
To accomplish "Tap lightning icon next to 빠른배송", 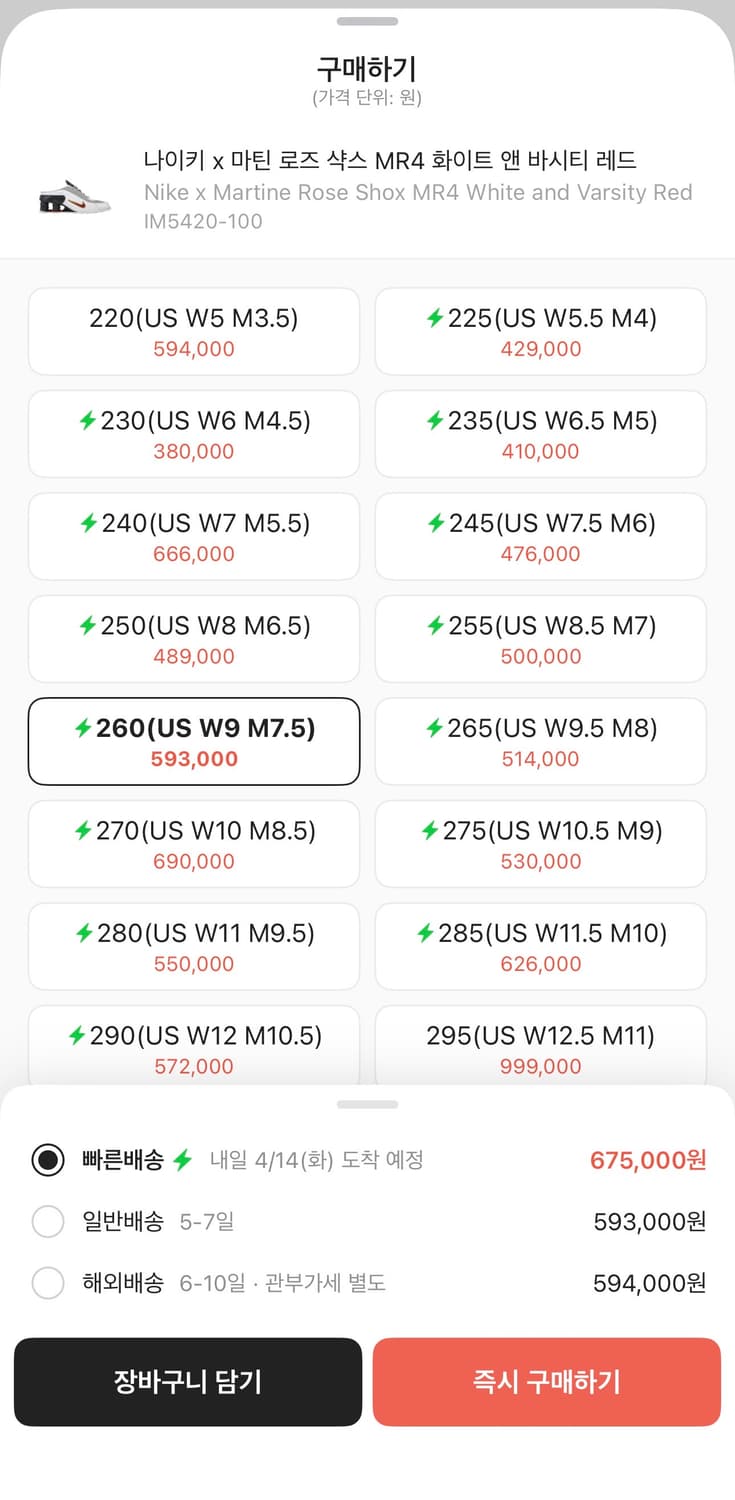I will pyautogui.click(x=182, y=1160).
